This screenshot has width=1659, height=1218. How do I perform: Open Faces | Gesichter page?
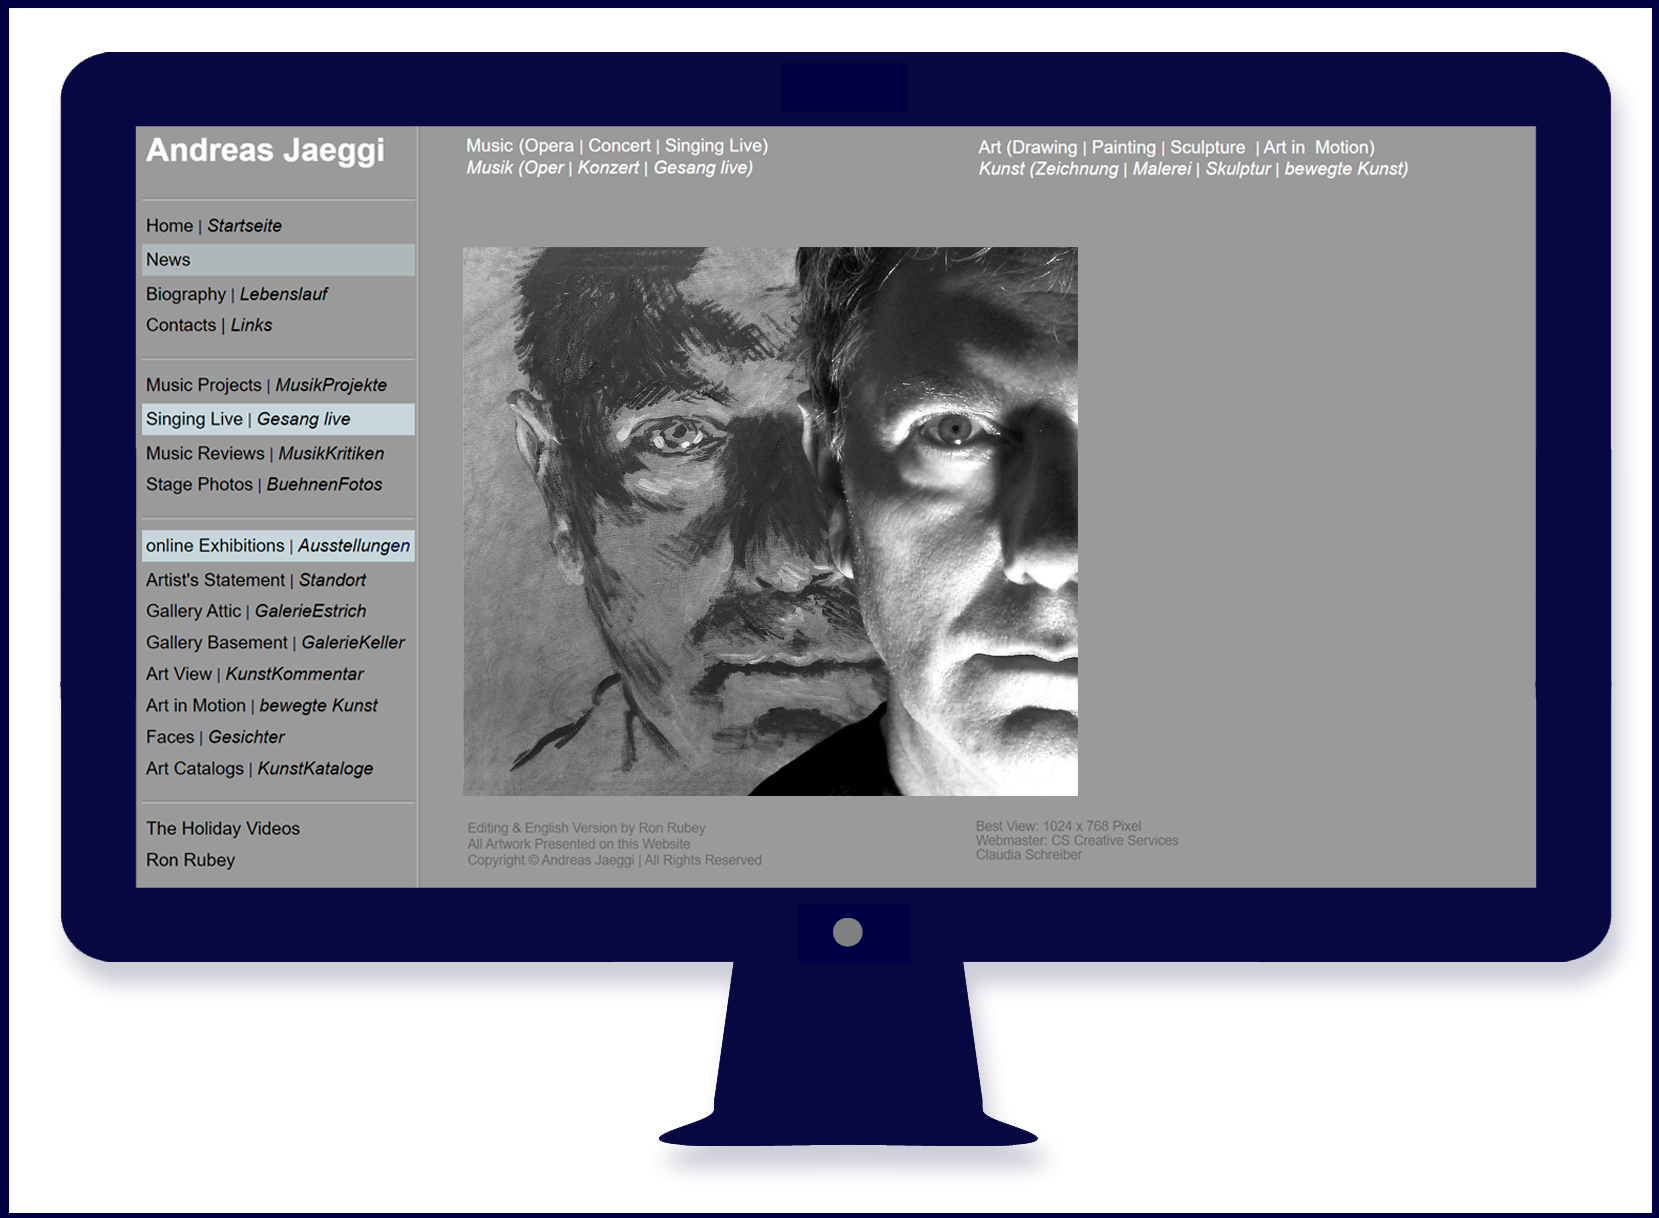tap(215, 737)
